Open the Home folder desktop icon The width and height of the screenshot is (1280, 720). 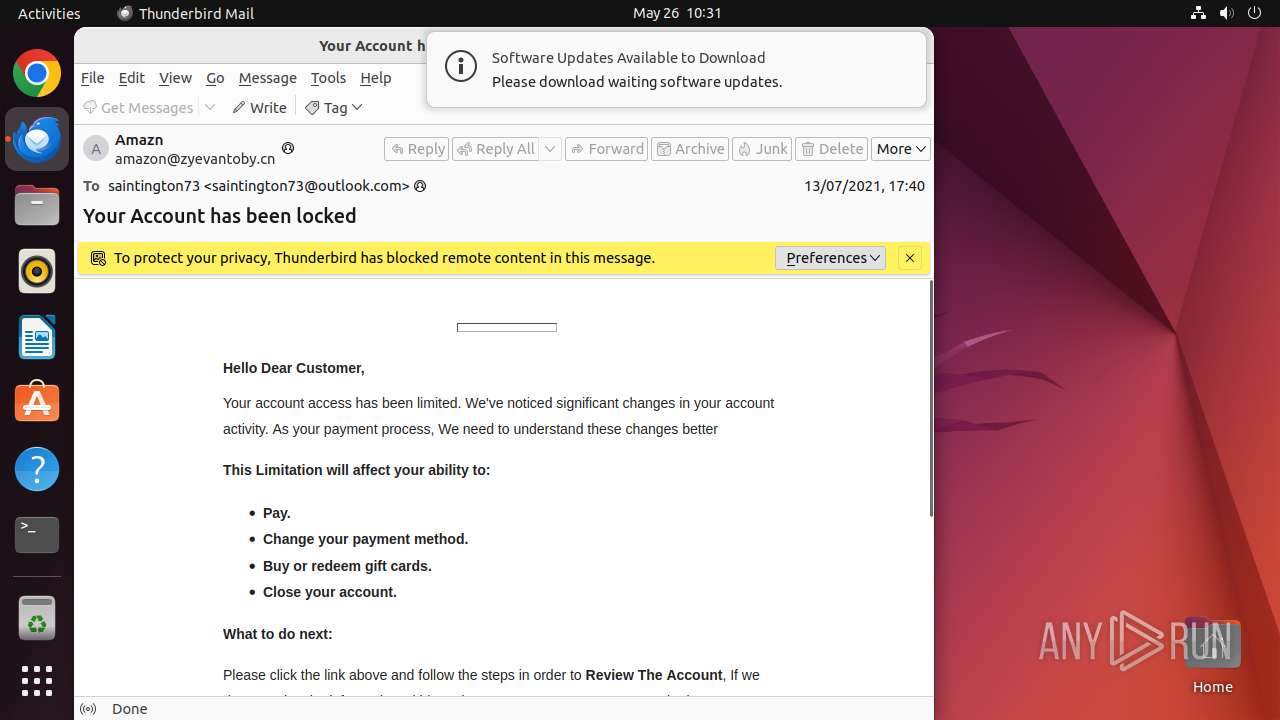click(1212, 656)
